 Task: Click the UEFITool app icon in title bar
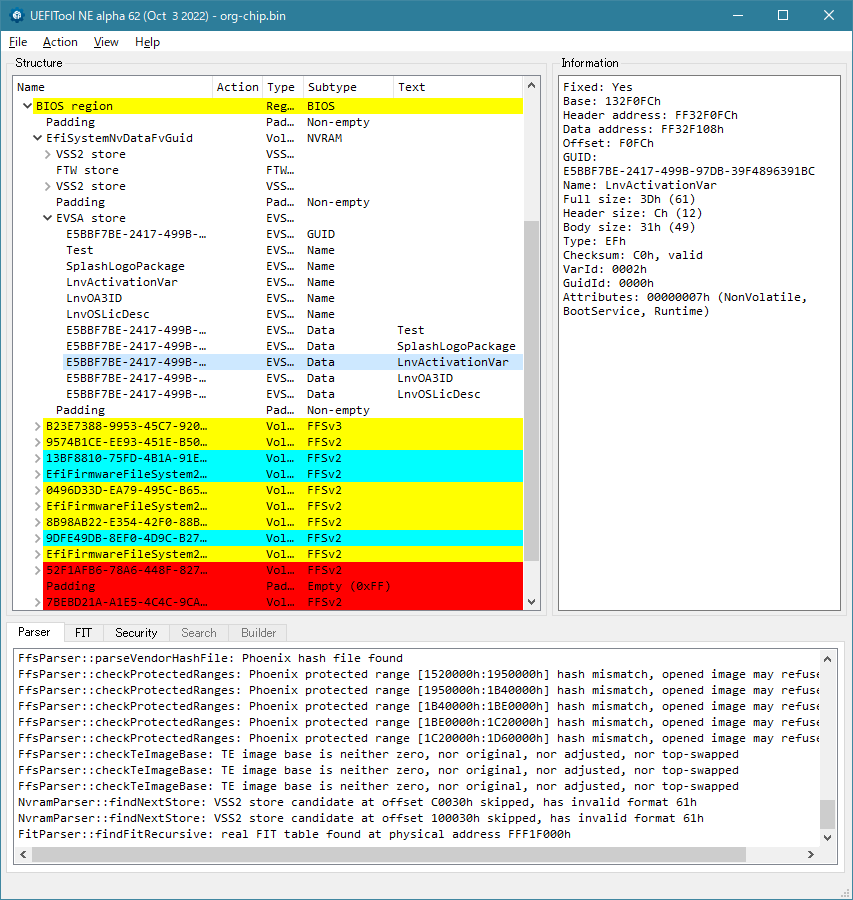point(17,15)
